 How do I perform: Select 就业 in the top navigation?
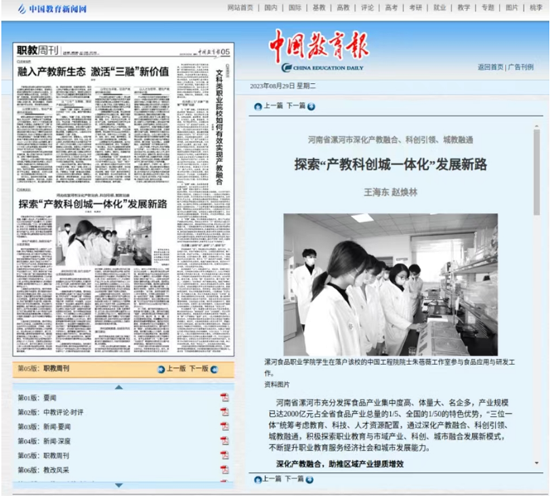click(440, 7)
